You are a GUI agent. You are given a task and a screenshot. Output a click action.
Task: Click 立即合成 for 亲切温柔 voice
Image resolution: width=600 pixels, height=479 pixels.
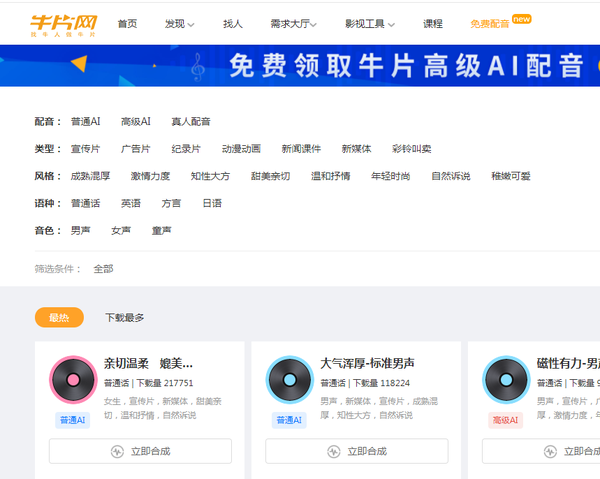(x=140, y=451)
